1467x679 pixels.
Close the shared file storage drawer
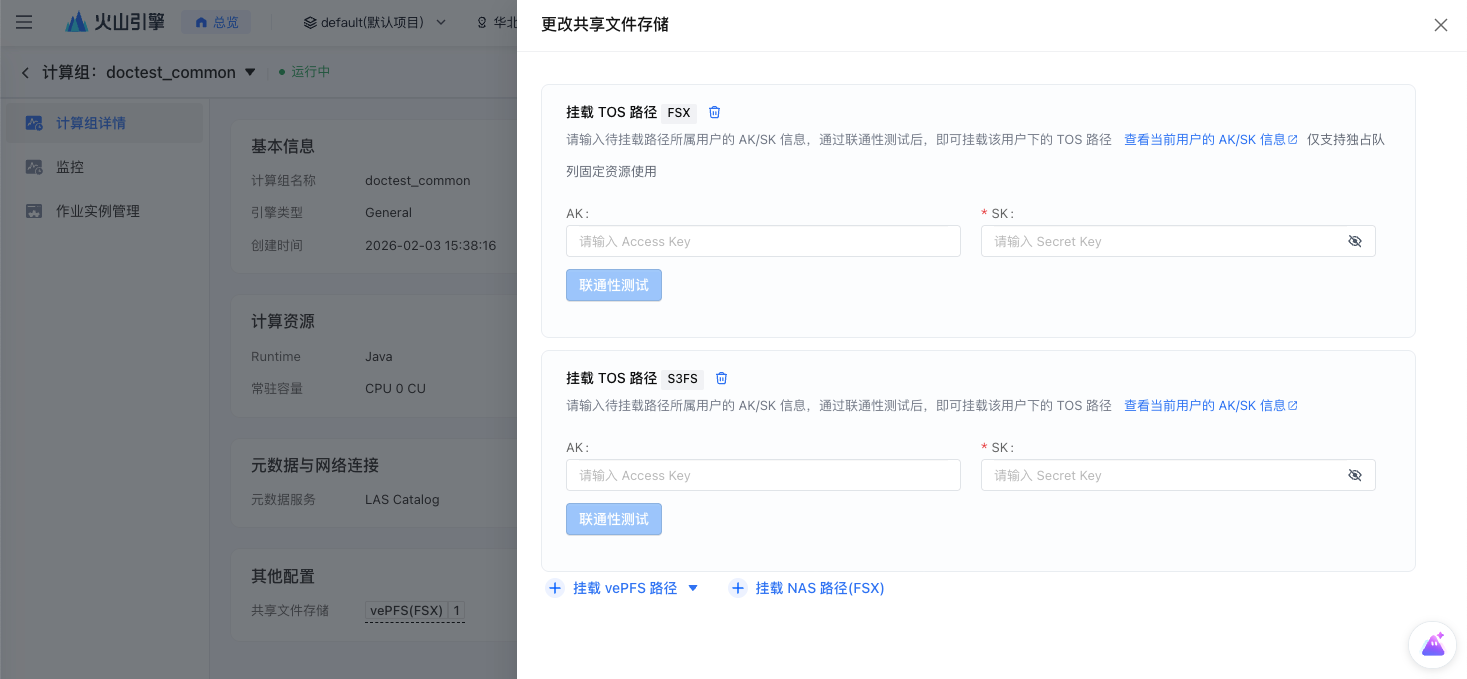coord(1440,25)
